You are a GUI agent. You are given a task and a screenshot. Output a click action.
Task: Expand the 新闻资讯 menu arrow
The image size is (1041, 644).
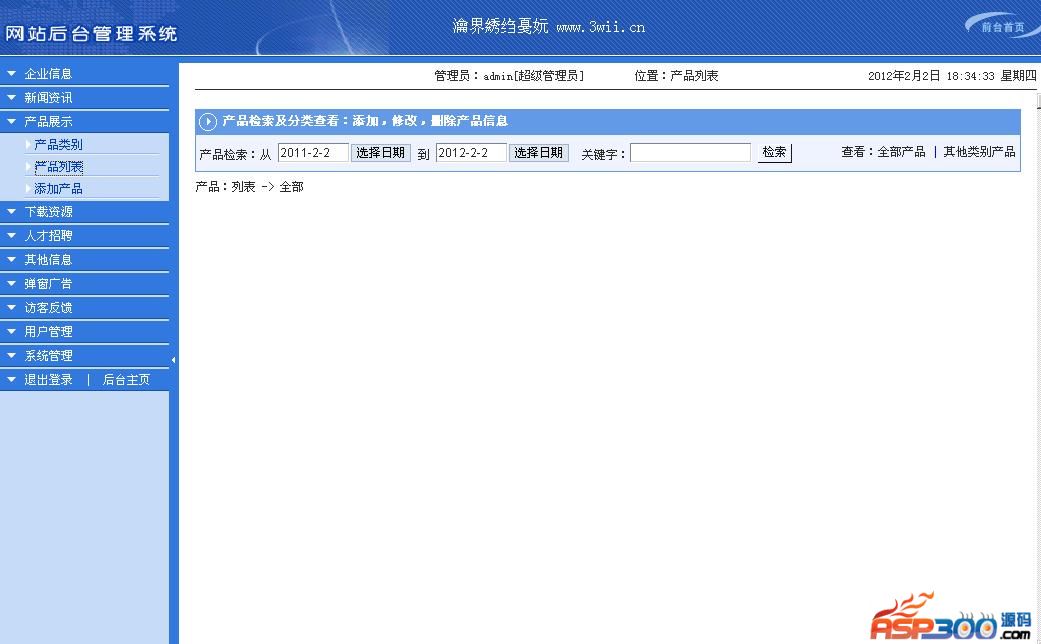(x=11, y=98)
